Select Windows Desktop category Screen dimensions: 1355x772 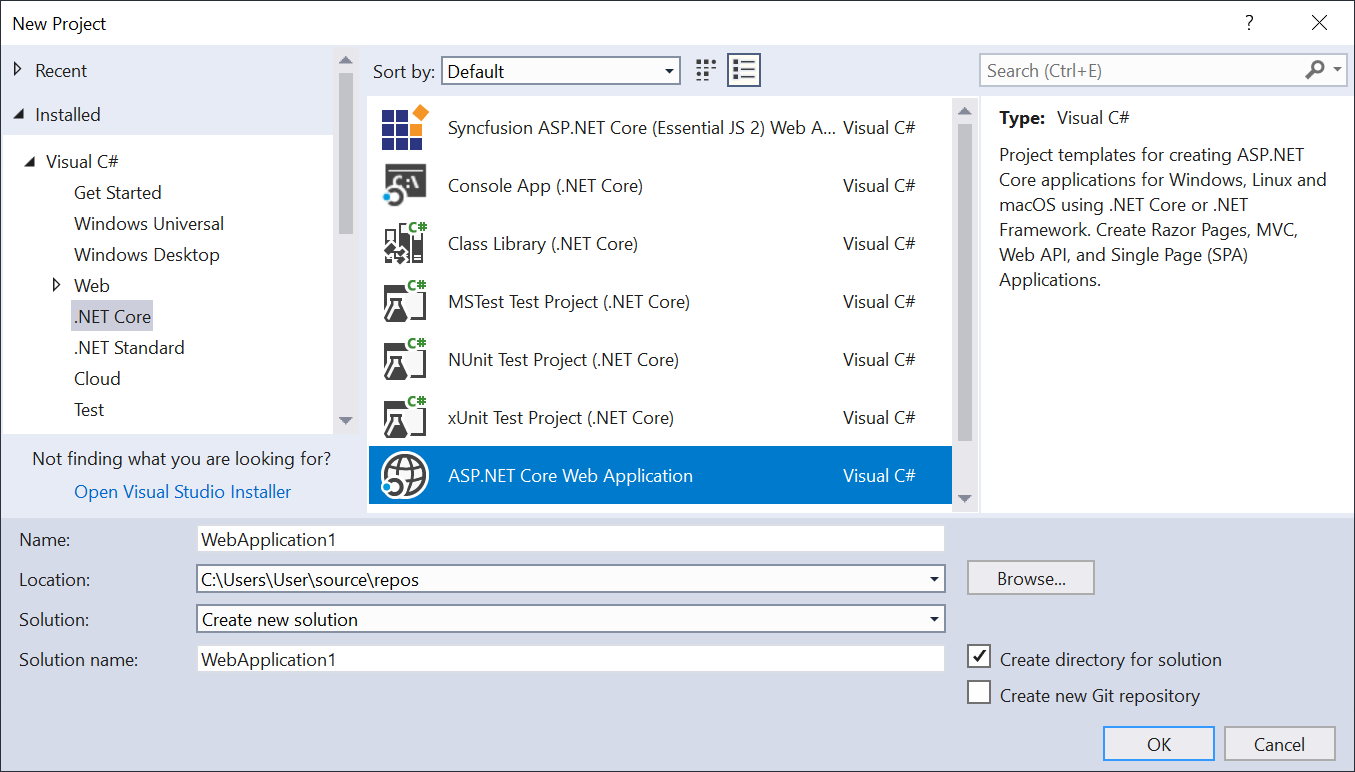pyautogui.click(x=146, y=254)
